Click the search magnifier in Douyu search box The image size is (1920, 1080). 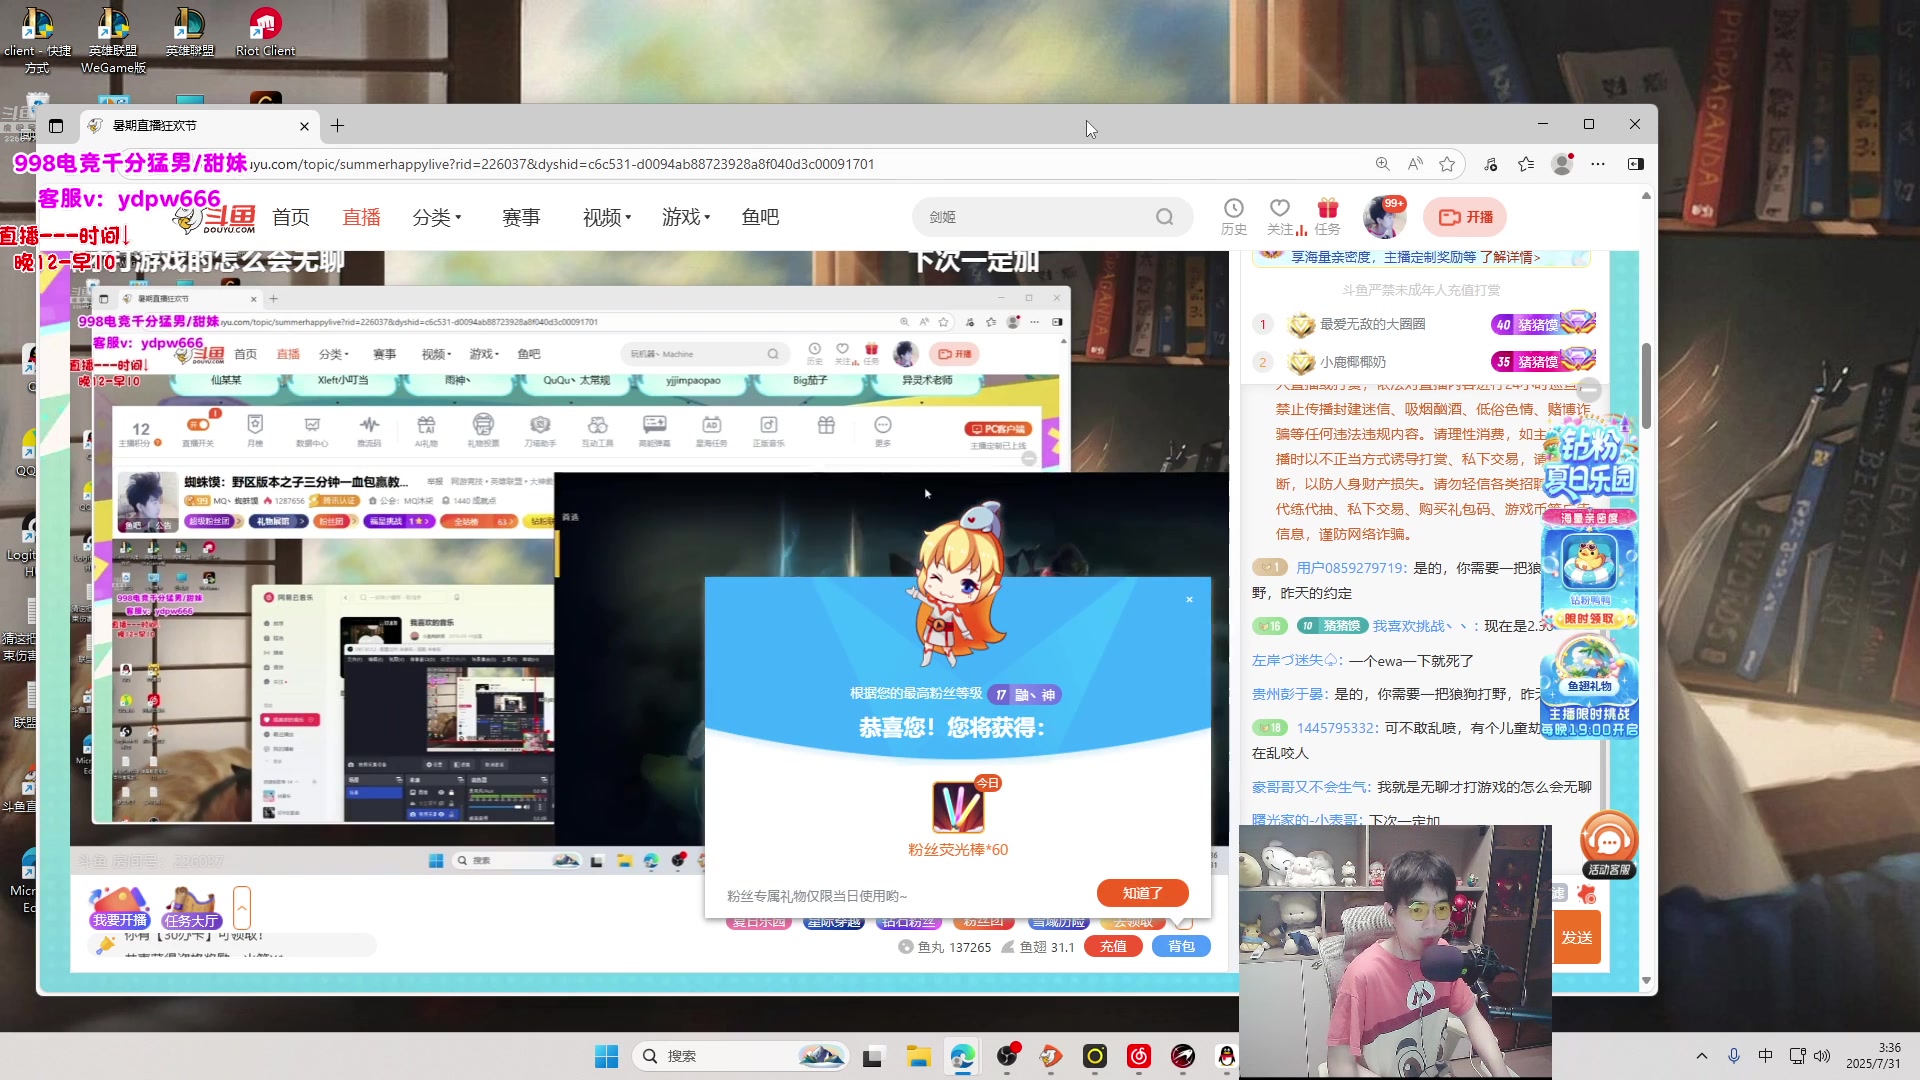pos(1164,217)
